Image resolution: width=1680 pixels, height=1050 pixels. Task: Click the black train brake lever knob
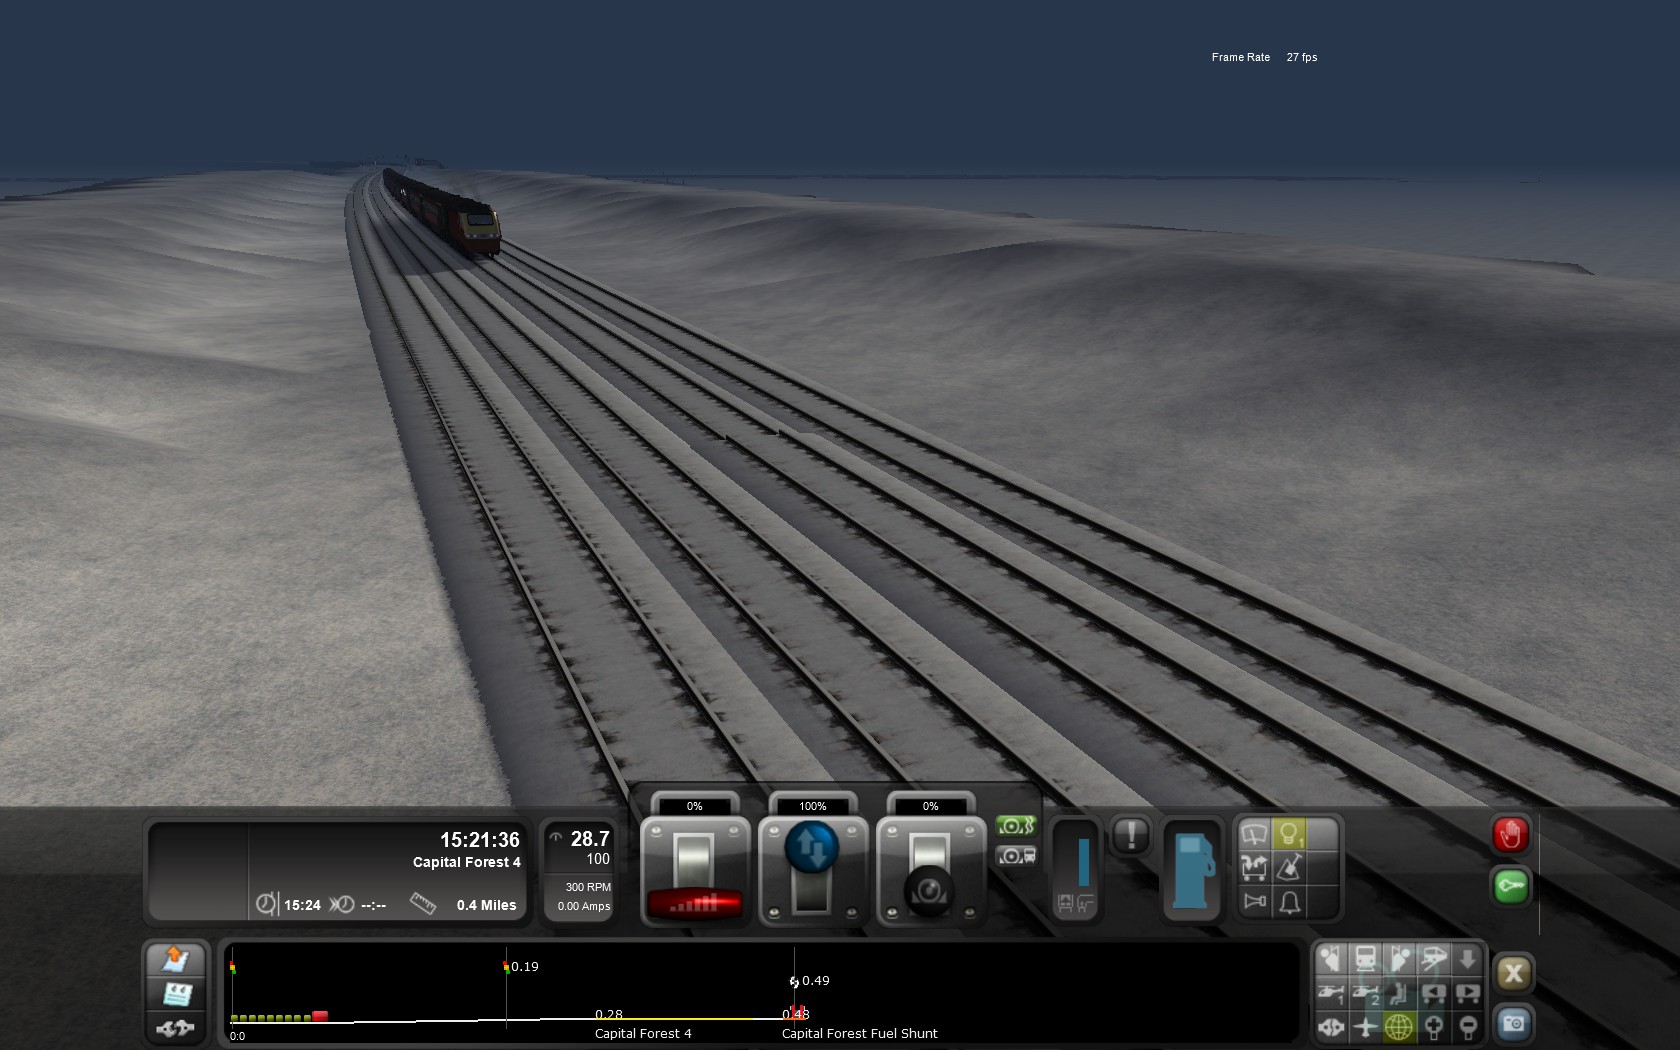click(929, 889)
